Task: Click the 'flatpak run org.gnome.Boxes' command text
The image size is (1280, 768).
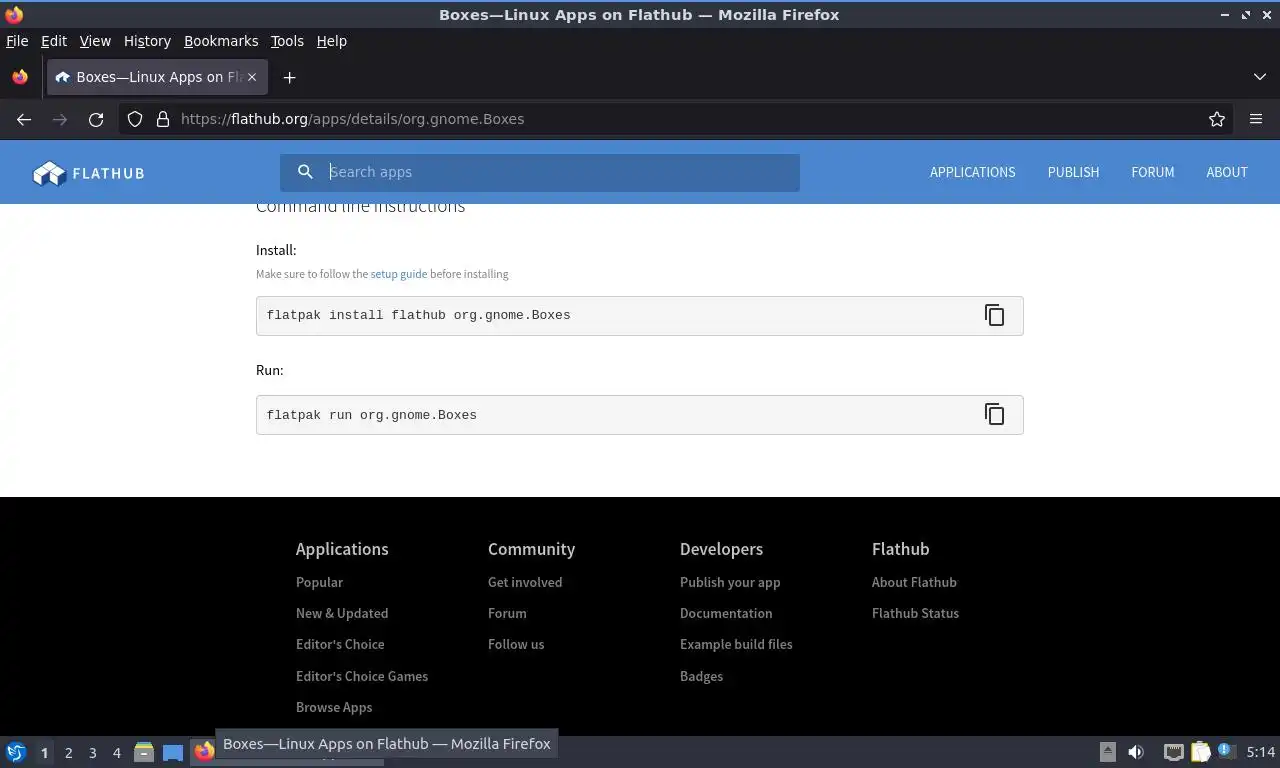Action: (x=371, y=415)
